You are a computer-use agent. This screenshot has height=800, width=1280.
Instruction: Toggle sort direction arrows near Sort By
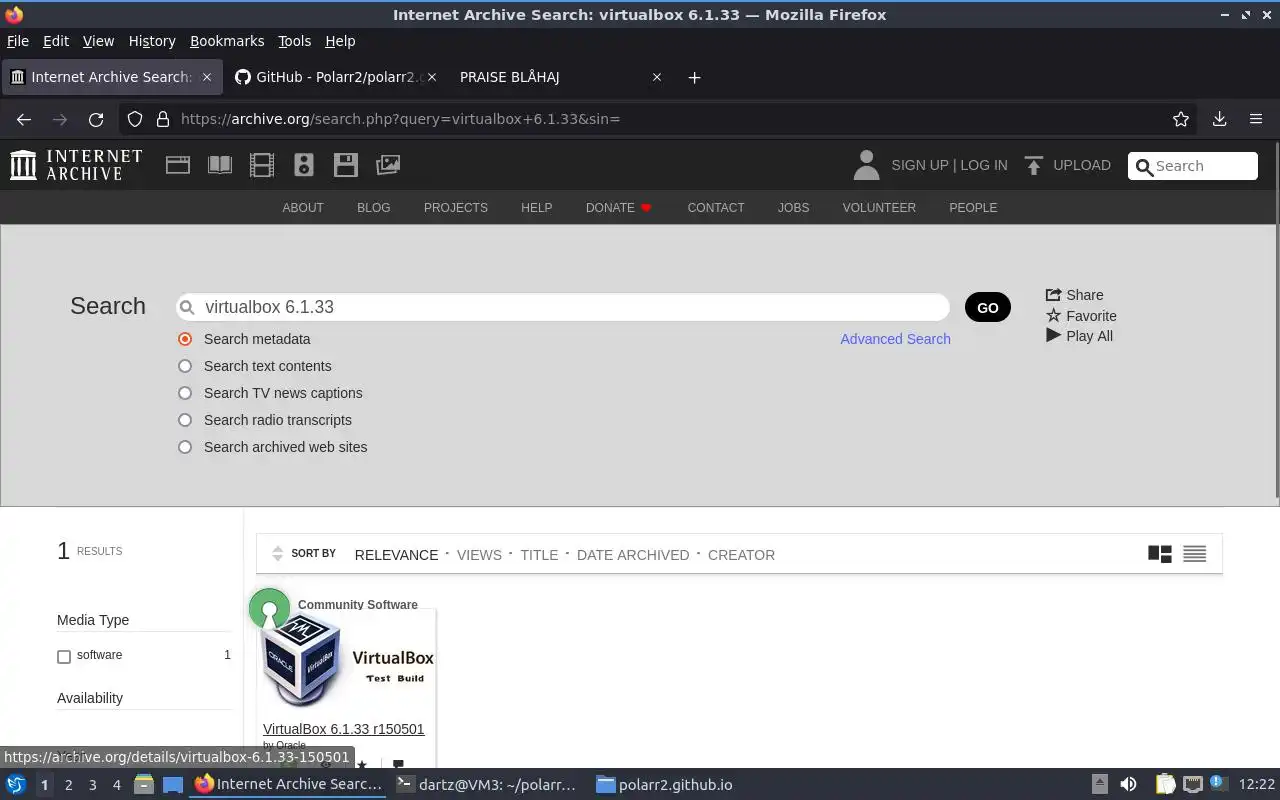click(278, 554)
